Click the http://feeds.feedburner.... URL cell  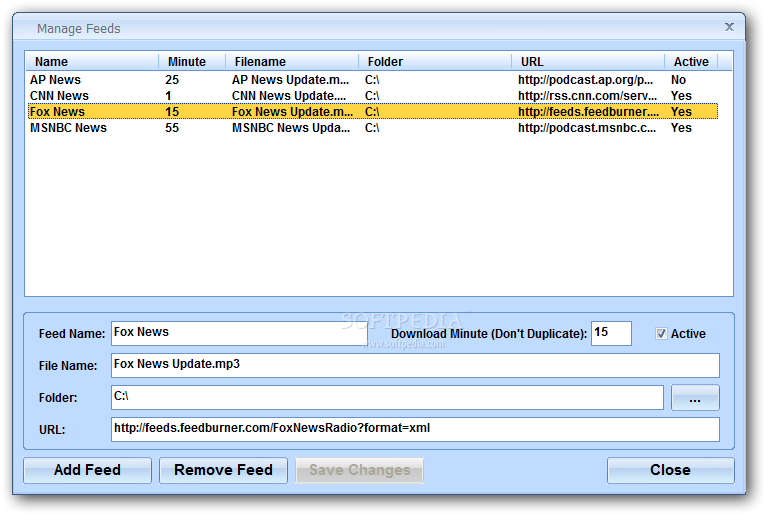coord(588,111)
